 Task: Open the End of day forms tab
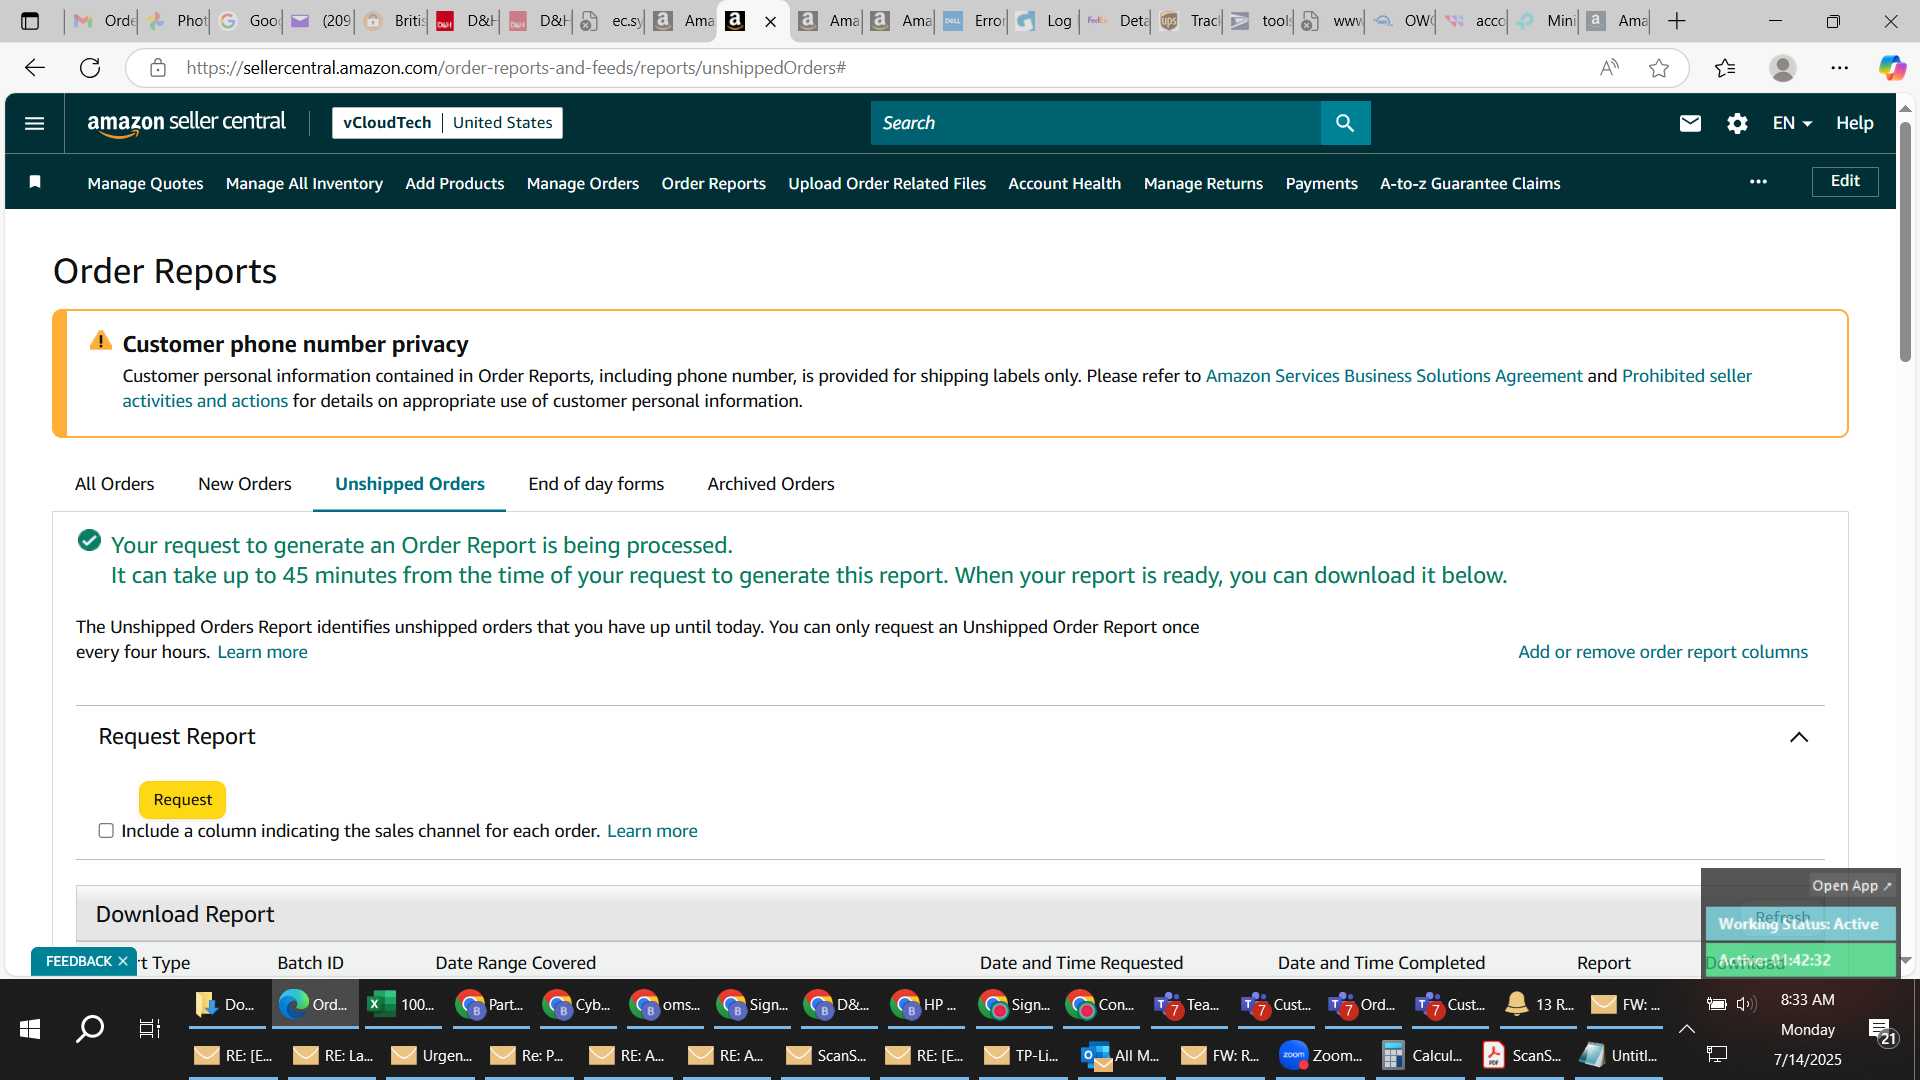(x=596, y=484)
